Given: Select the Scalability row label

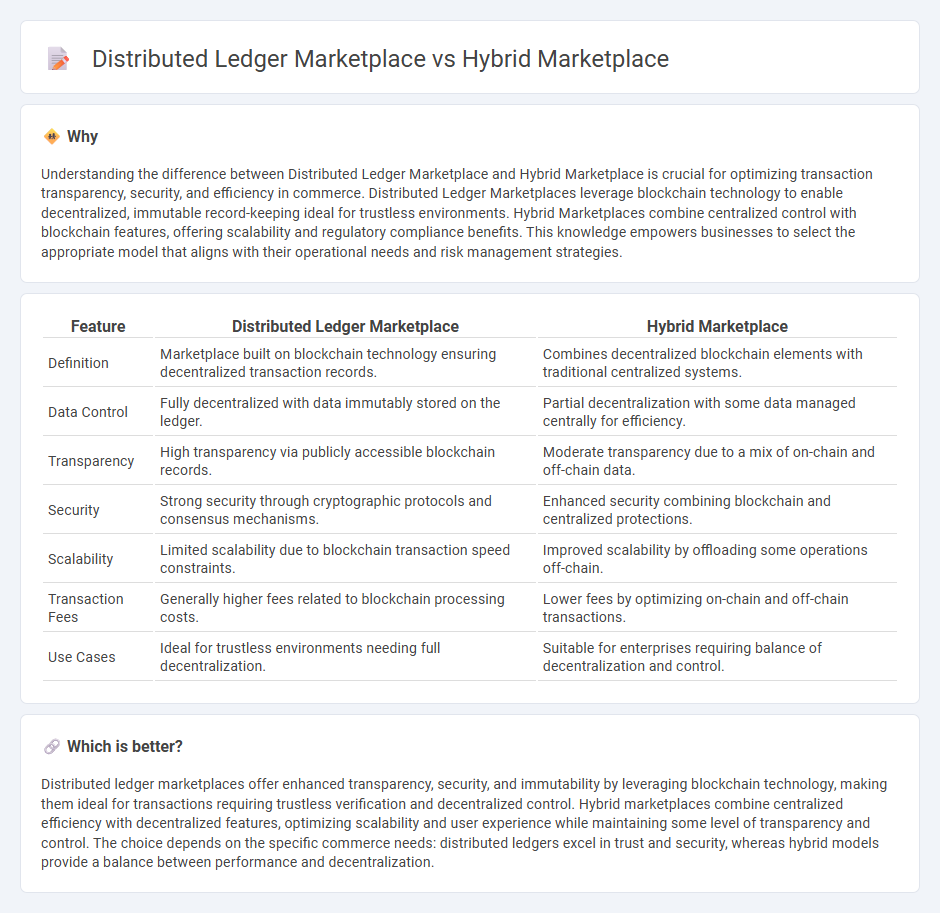Looking at the screenshot, I should (x=80, y=559).
